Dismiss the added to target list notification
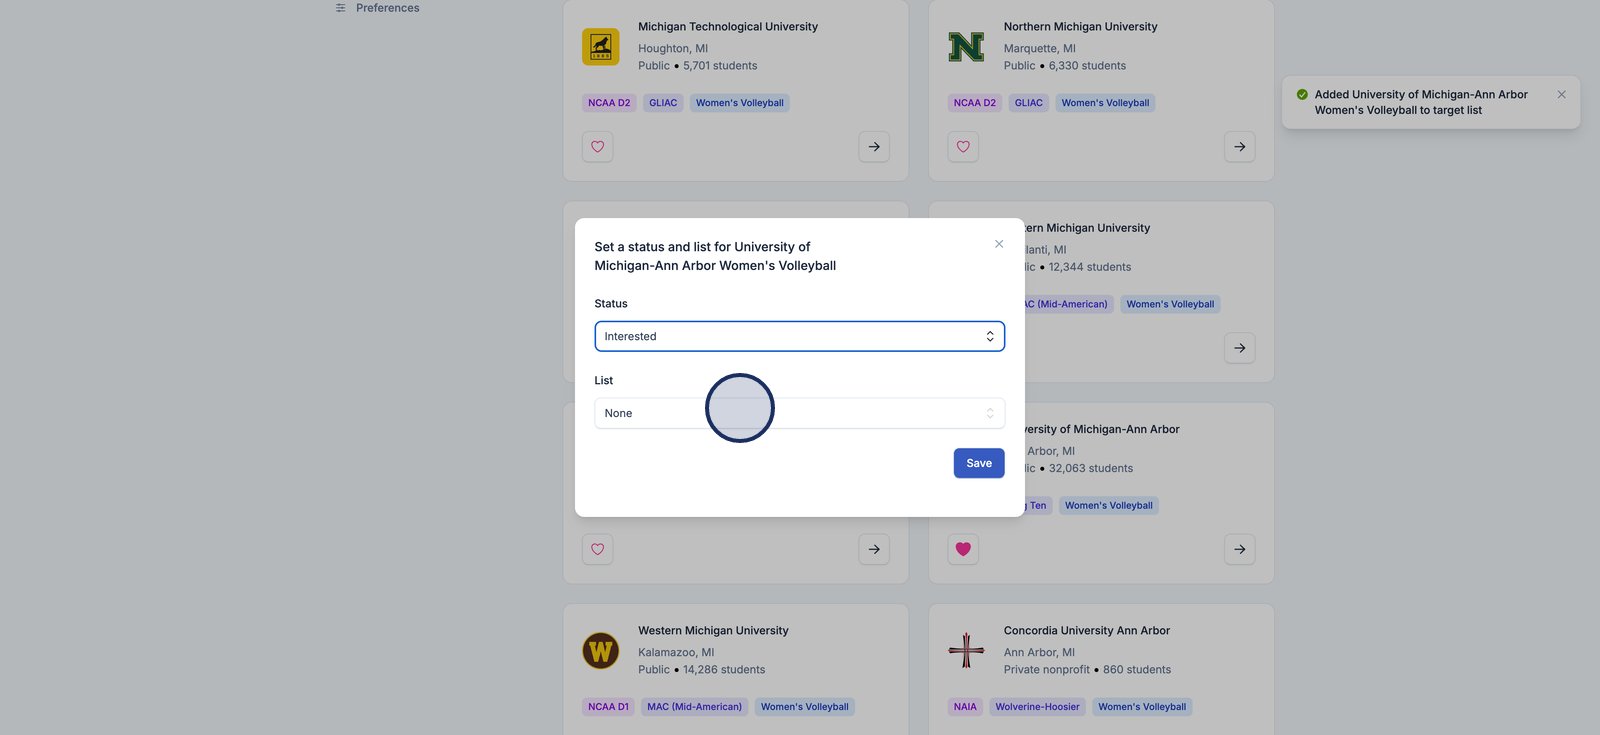Image resolution: width=1600 pixels, height=735 pixels. point(1561,95)
